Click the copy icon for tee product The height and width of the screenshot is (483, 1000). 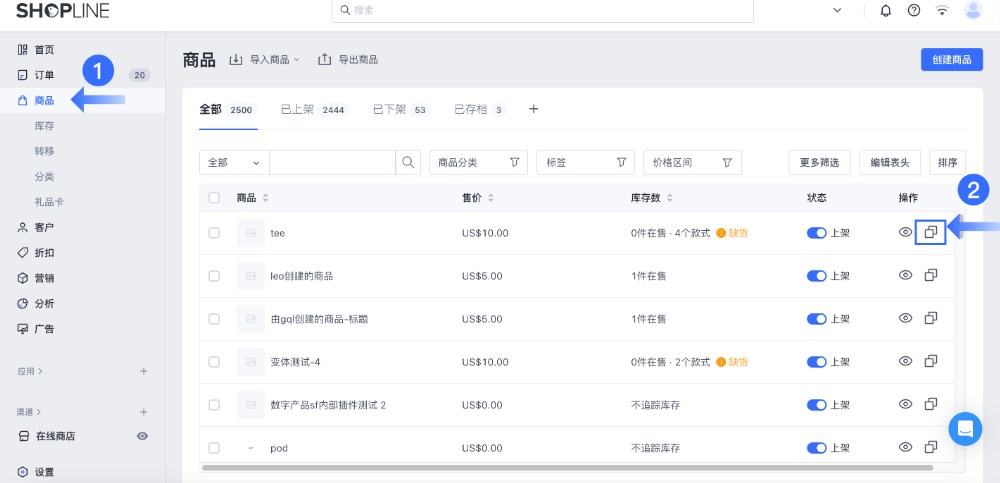coord(930,232)
